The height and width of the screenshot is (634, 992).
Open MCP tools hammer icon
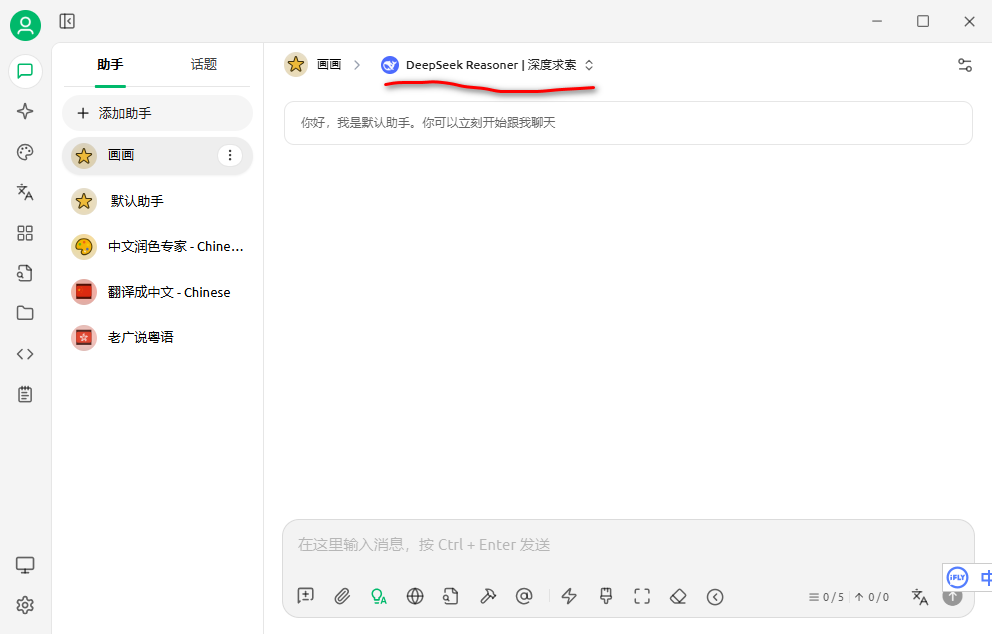tap(488, 596)
